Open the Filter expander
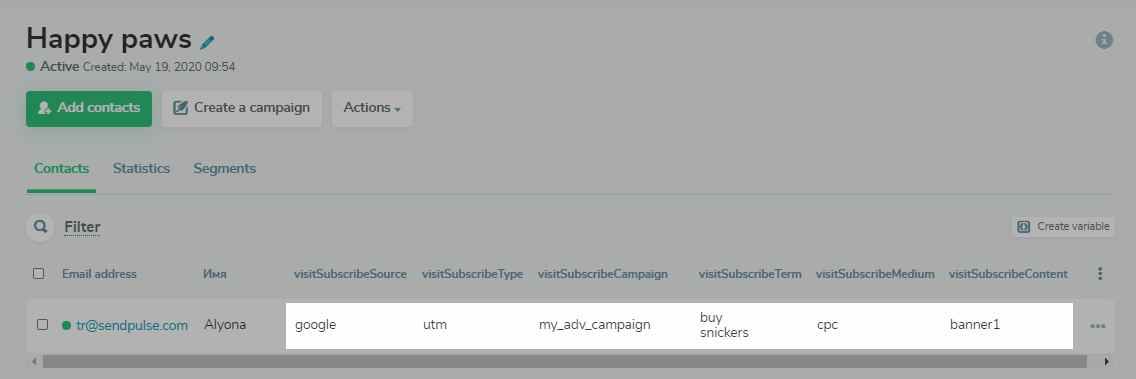The width and height of the screenshot is (1136, 379). point(82,227)
